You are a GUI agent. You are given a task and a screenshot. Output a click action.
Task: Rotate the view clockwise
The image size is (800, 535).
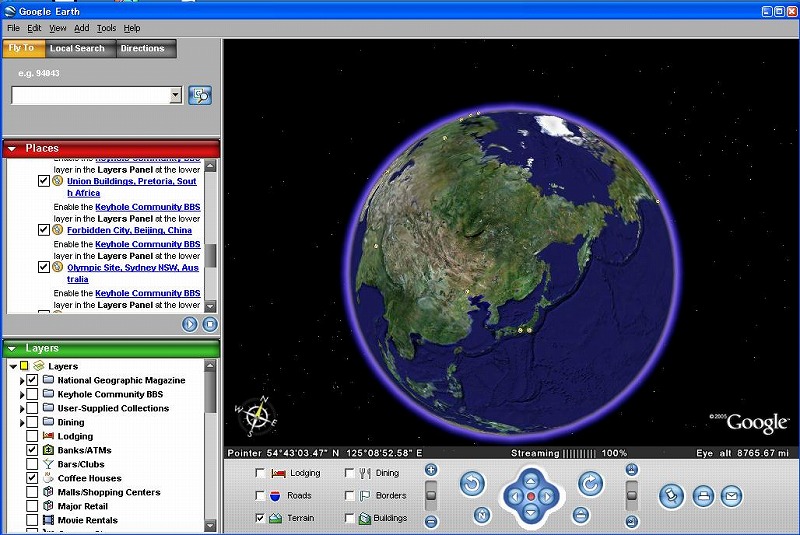click(591, 483)
